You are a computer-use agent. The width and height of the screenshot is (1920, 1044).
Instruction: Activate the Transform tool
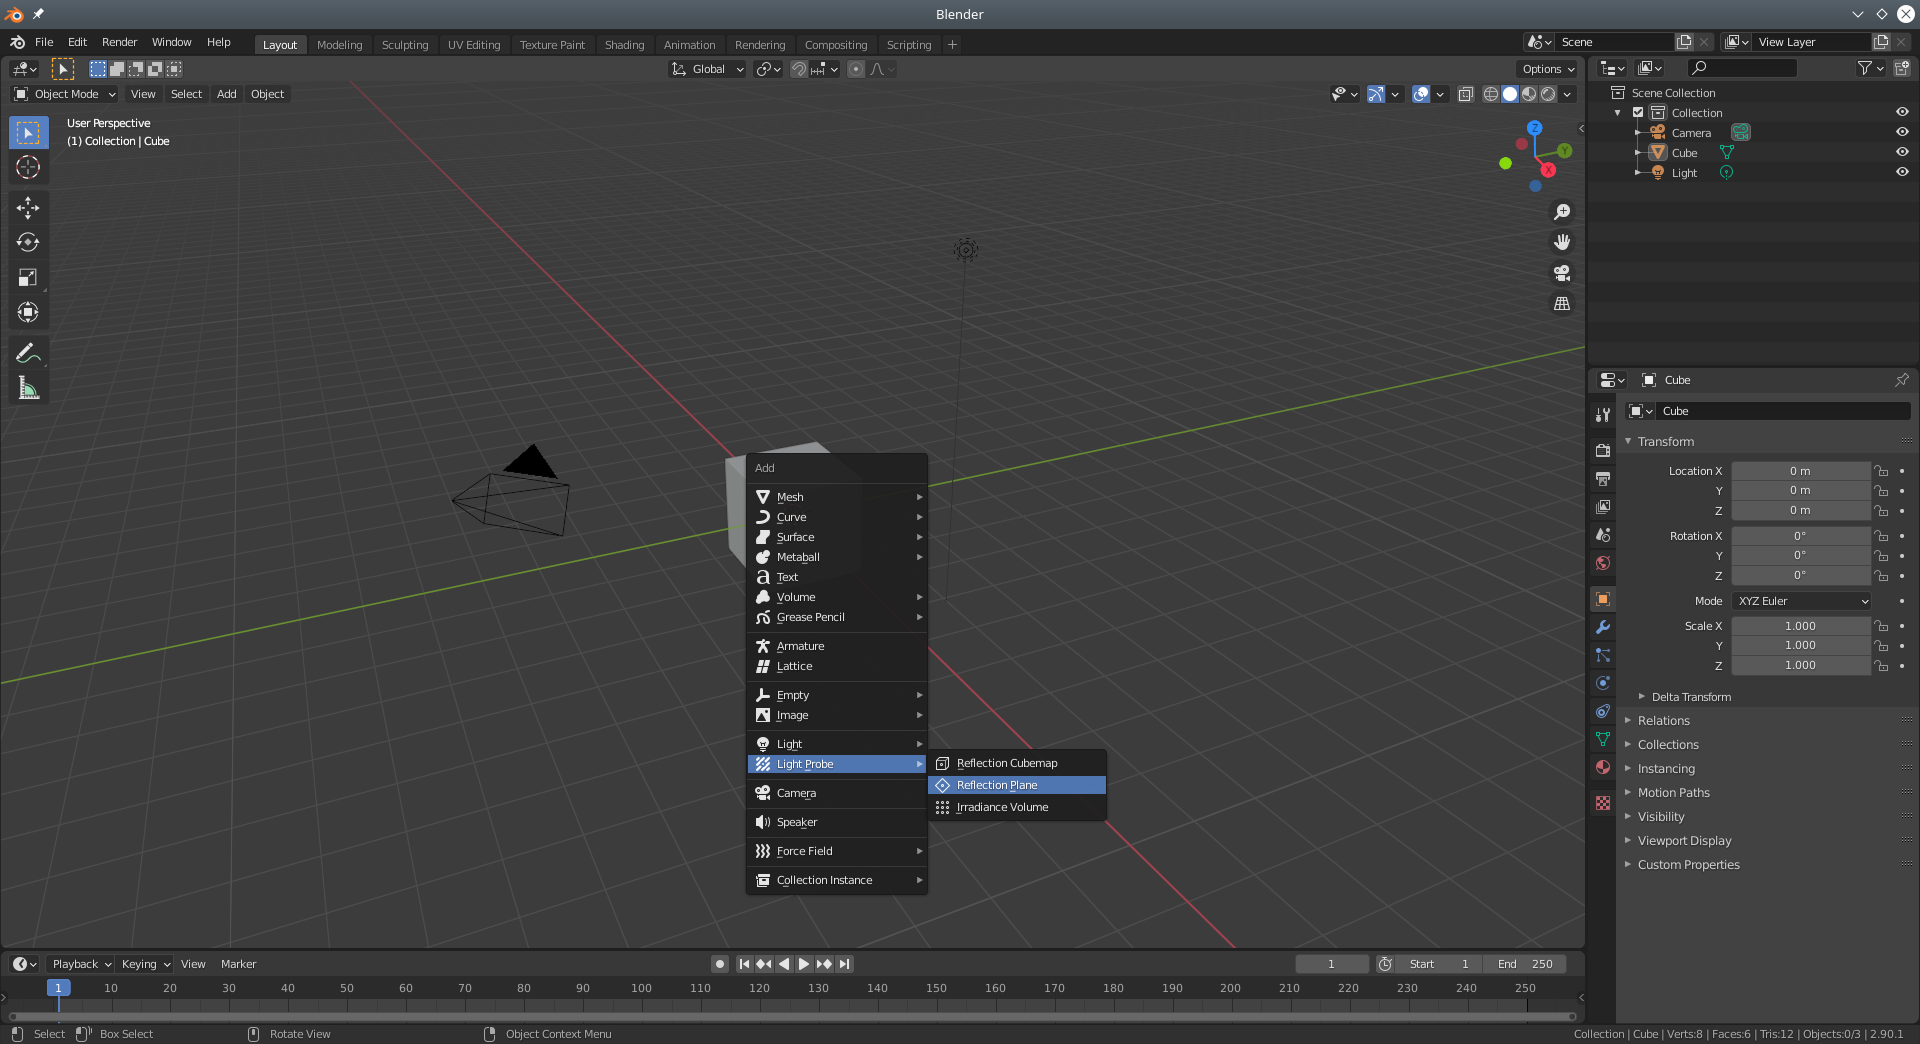pyautogui.click(x=28, y=312)
